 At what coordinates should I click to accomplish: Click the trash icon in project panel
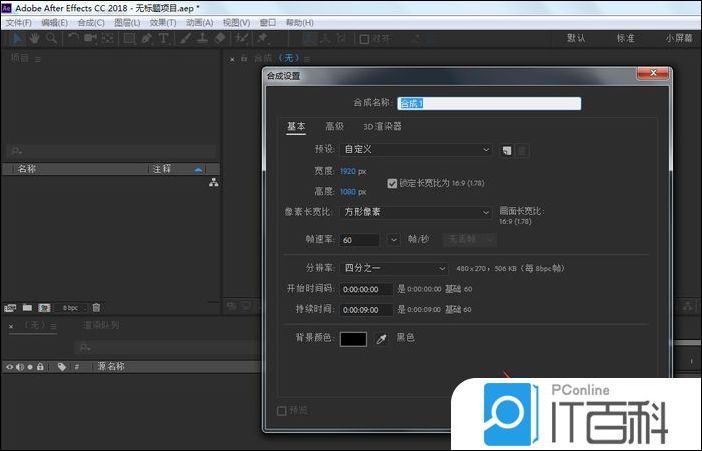[97, 308]
